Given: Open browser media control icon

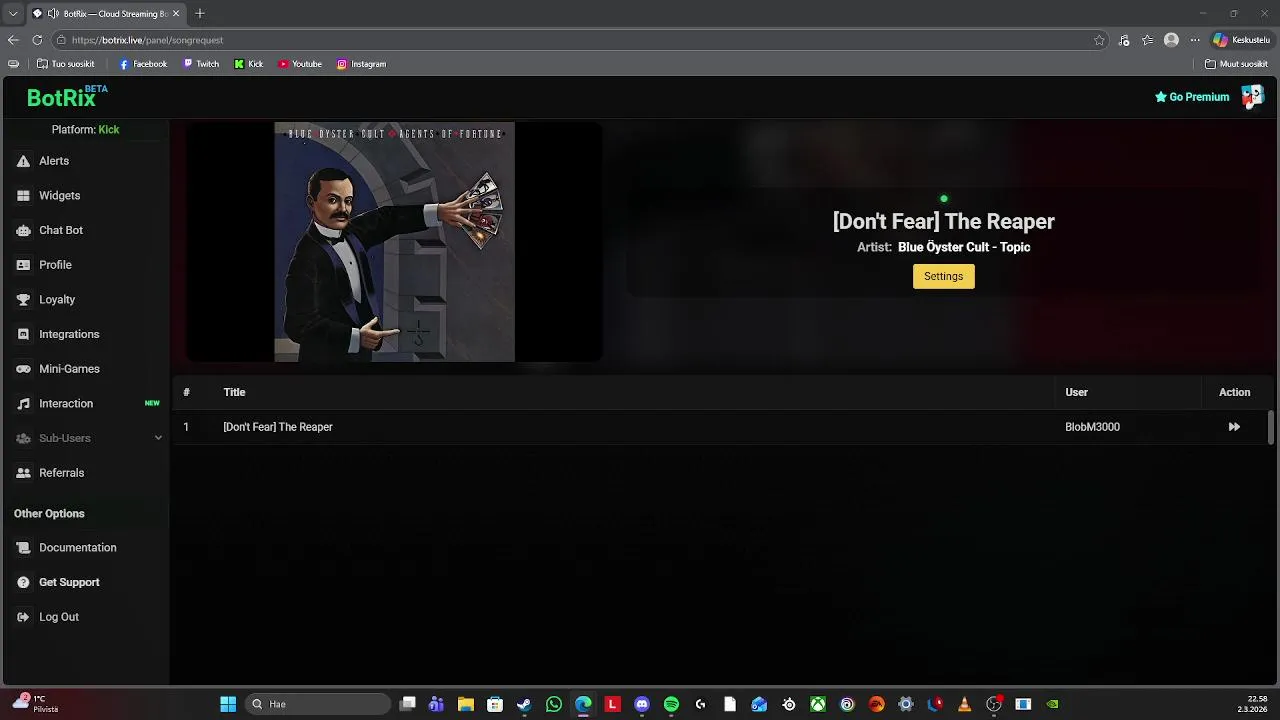Looking at the screenshot, I should [1124, 40].
